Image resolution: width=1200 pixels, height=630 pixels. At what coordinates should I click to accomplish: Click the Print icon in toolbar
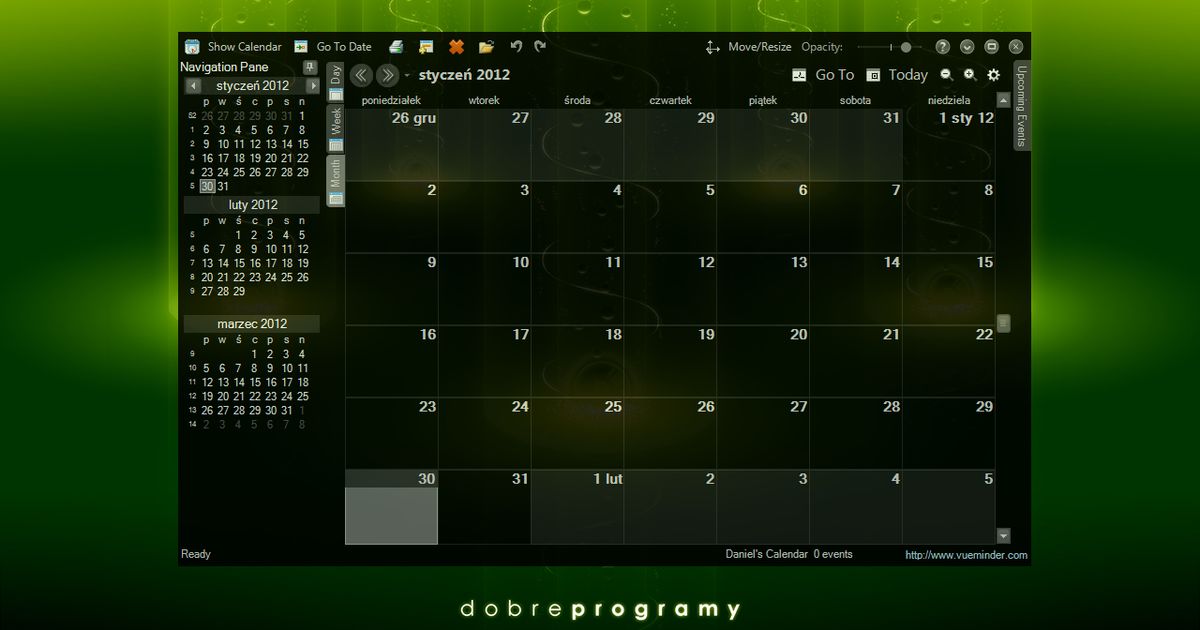coord(396,47)
